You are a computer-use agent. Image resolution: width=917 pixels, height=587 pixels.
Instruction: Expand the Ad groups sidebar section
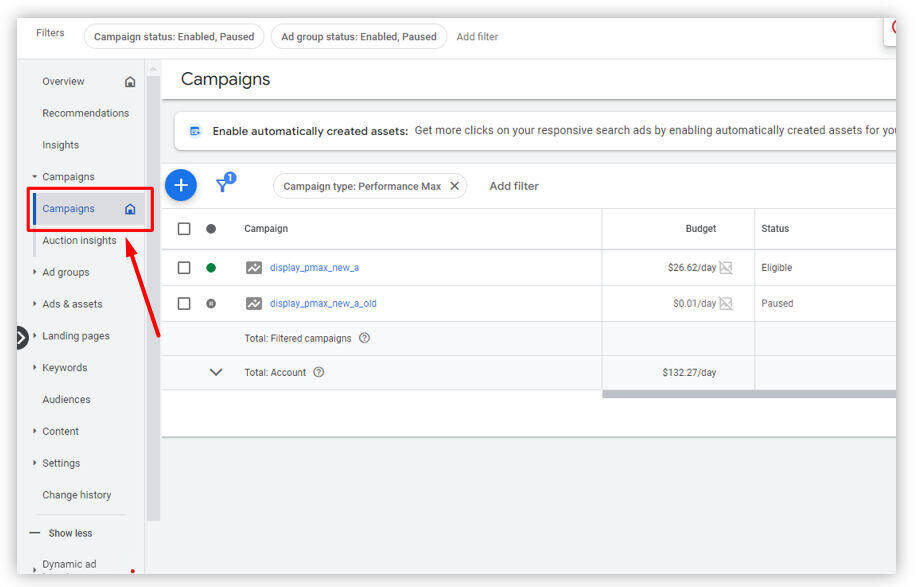click(34, 272)
